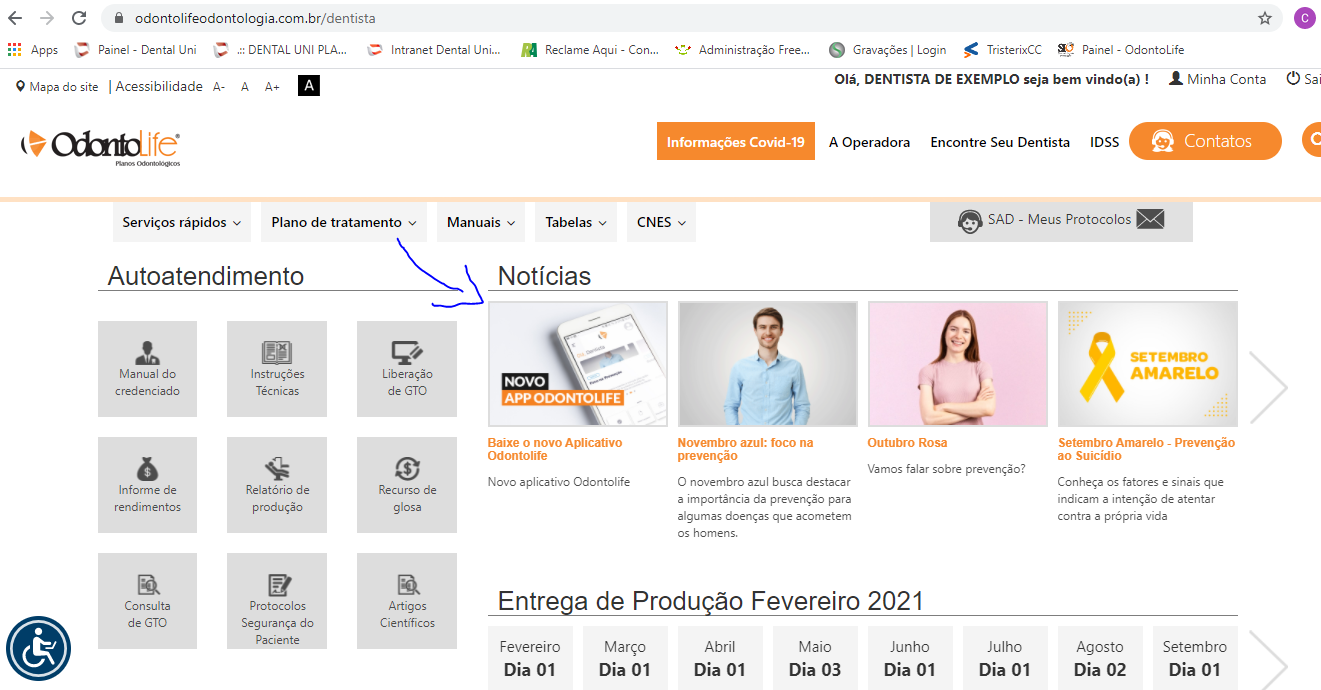1321x690 pixels.
Task: Open Relatório de produção tile
Action: [277, 484]
